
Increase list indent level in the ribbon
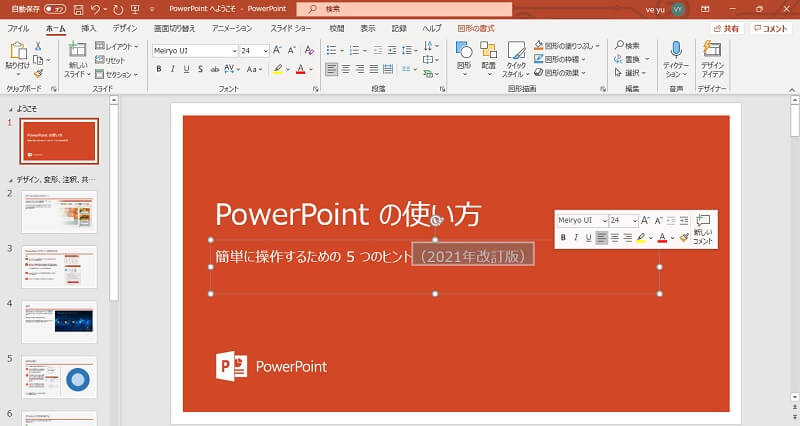(x=392, y=50)
